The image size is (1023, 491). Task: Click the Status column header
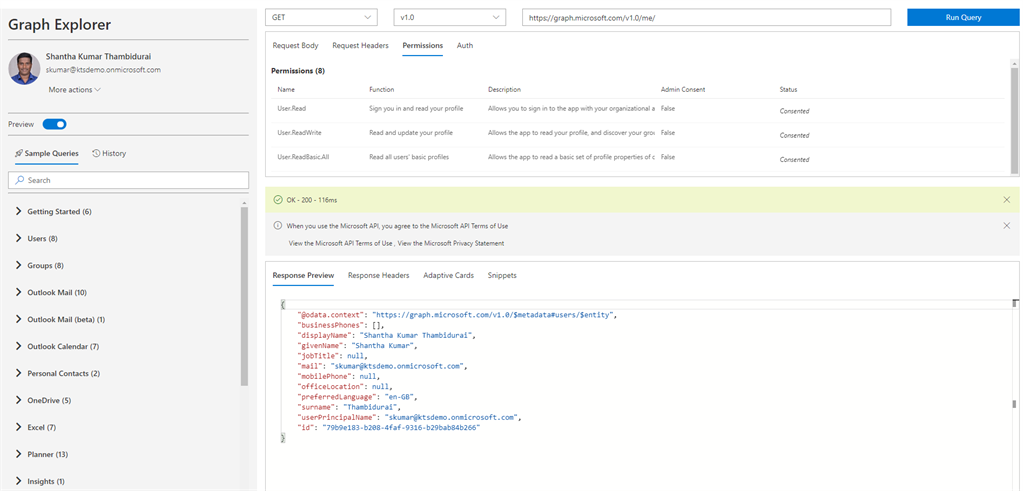pyautogui.click(x=788, y=89)
